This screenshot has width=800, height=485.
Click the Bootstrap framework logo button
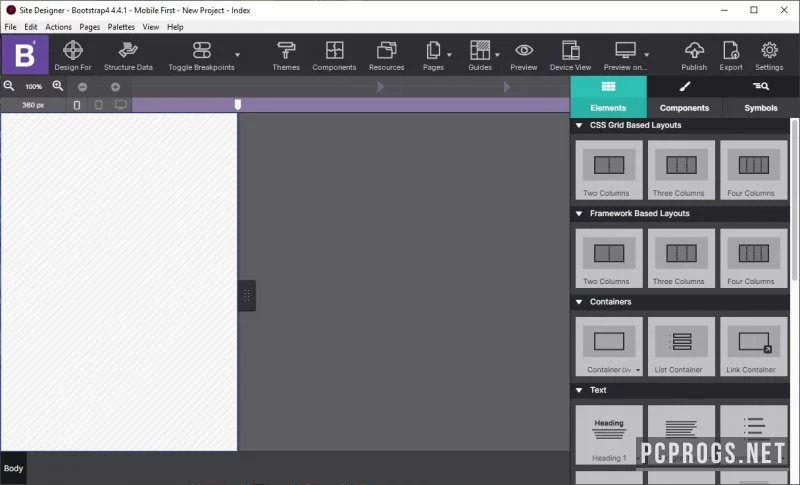[x=24, y=55]
